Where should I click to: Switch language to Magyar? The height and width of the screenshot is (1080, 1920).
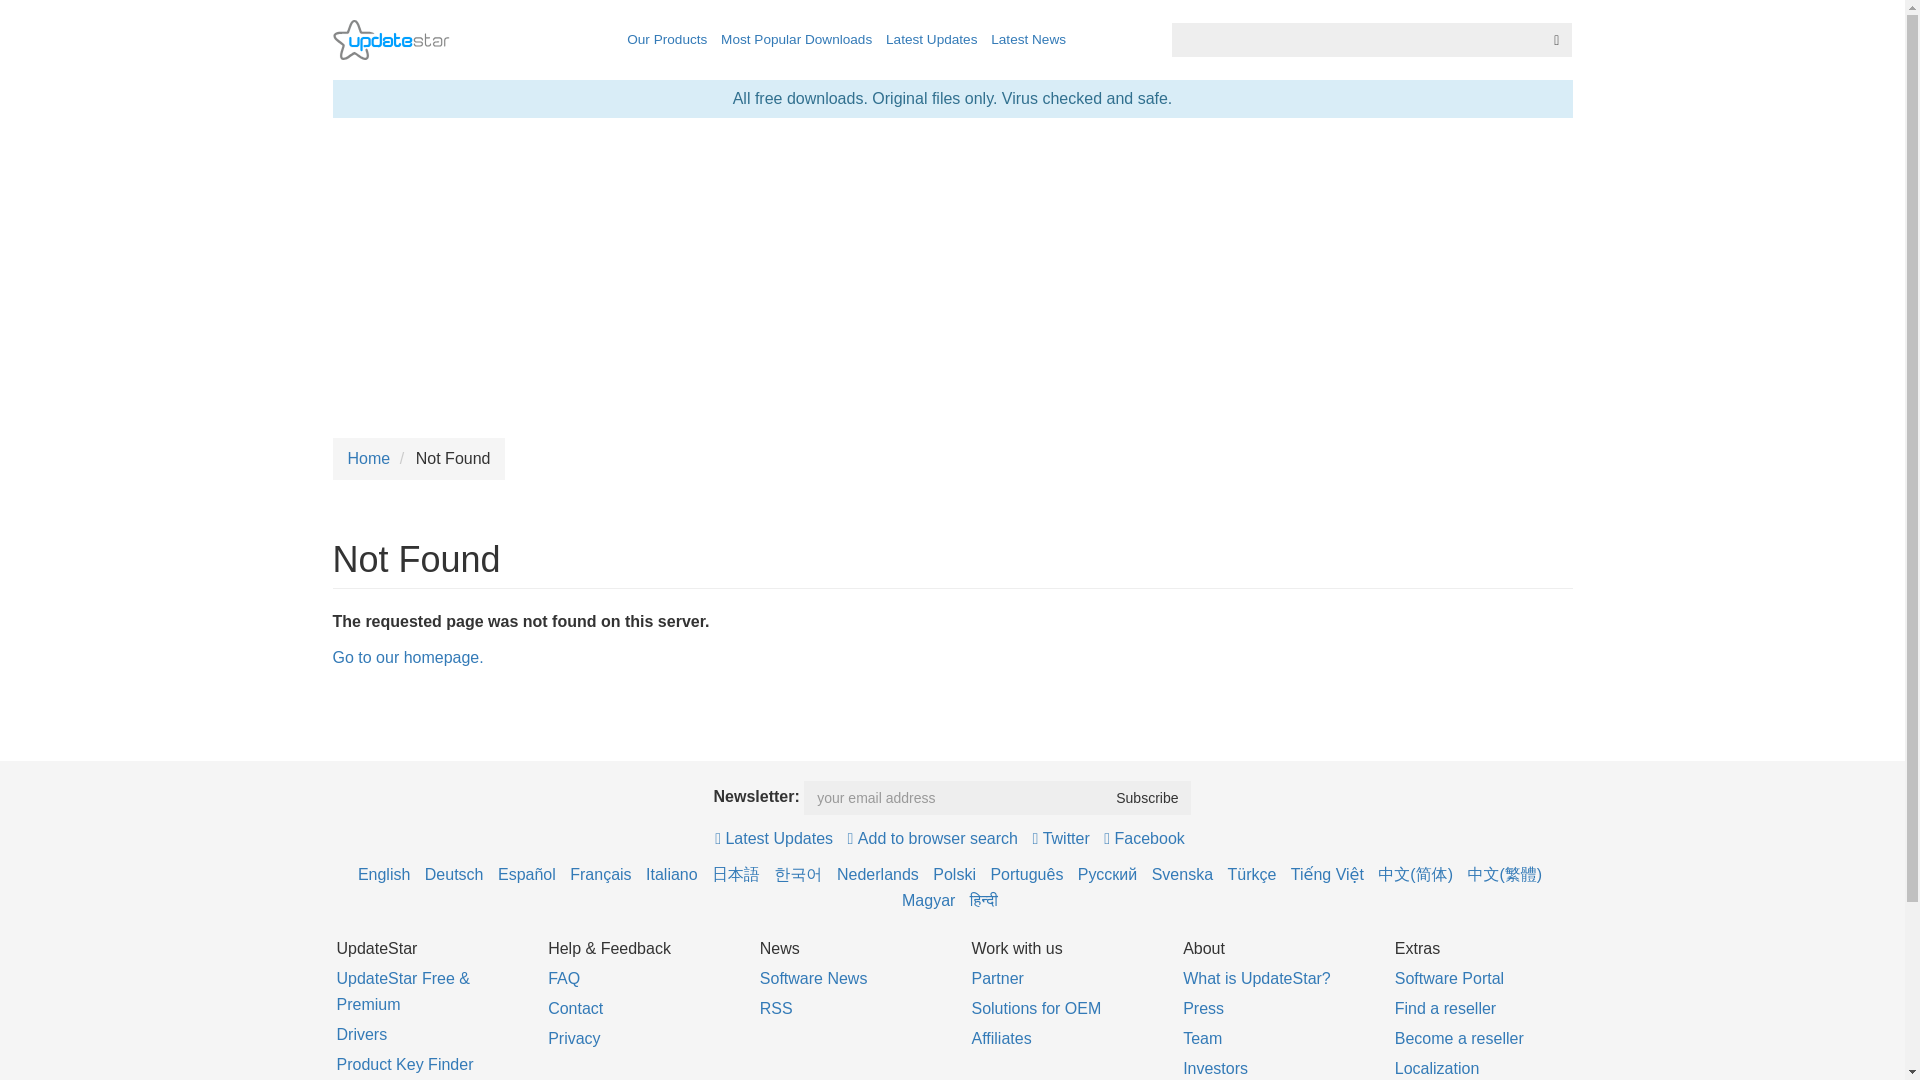click(x=928, y=901)
